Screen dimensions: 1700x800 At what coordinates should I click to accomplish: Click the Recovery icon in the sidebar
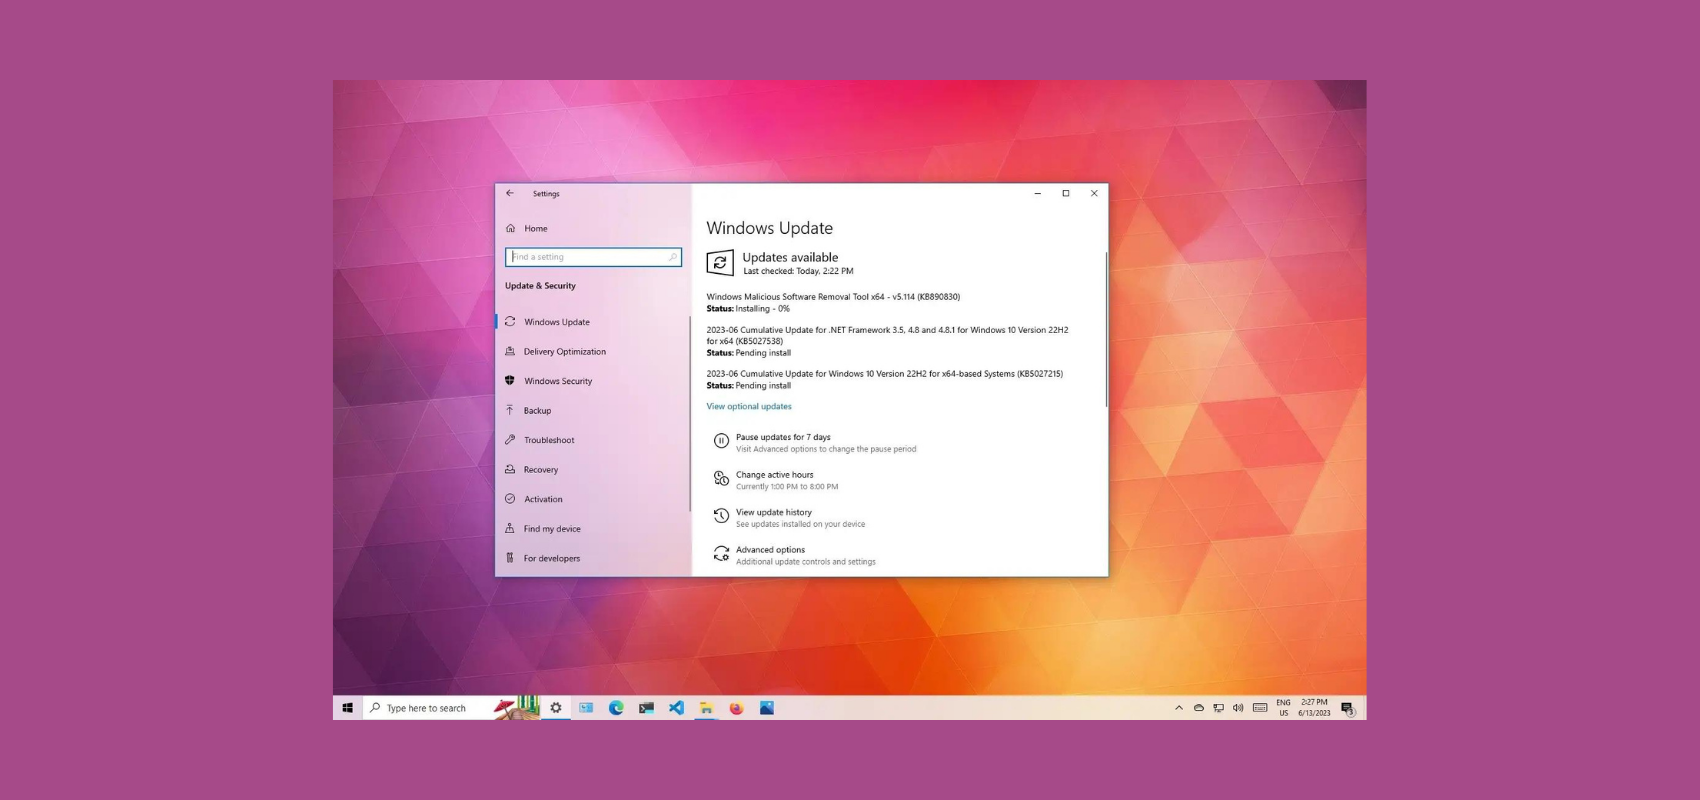tap(510, 469)
